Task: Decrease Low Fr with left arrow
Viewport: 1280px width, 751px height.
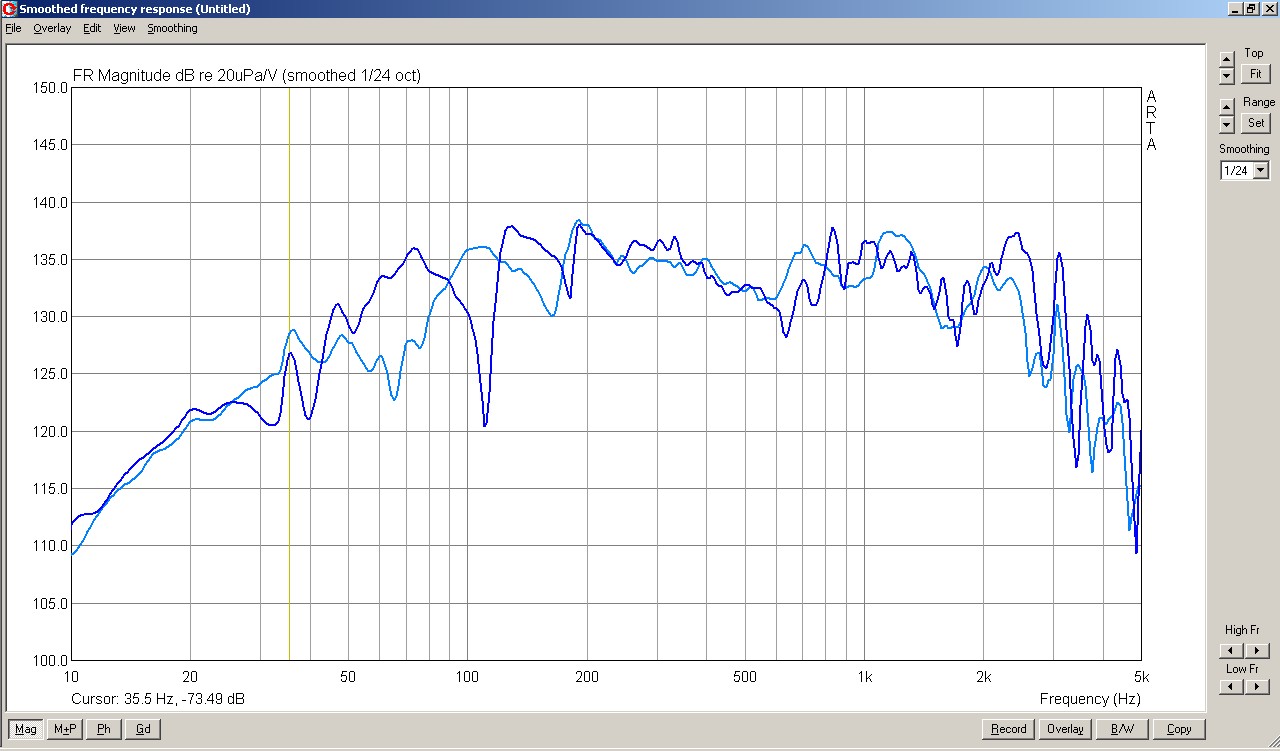Action: (1229, 687)
